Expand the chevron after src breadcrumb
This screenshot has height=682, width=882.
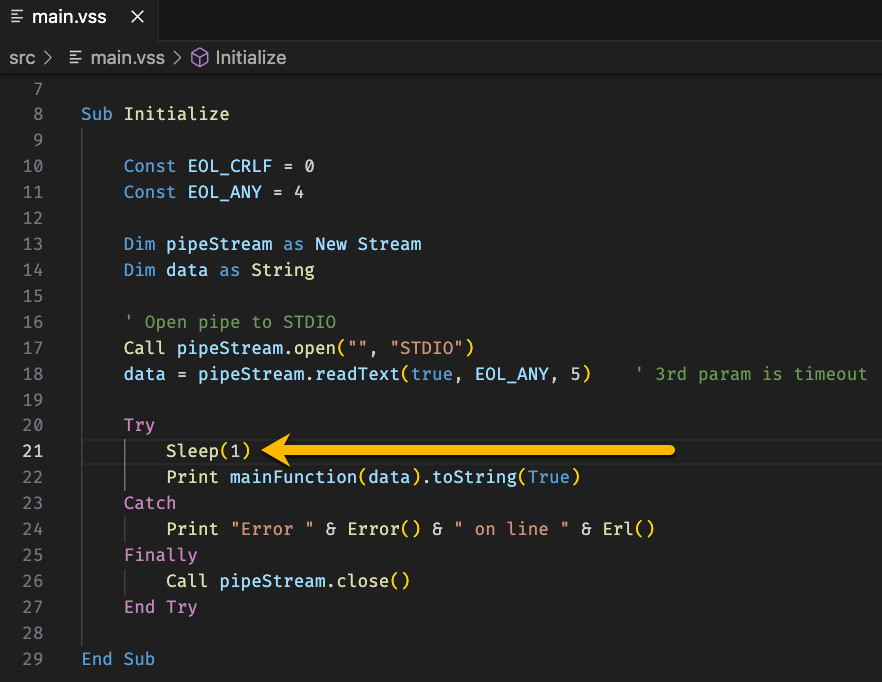click(x=48, y=58)
